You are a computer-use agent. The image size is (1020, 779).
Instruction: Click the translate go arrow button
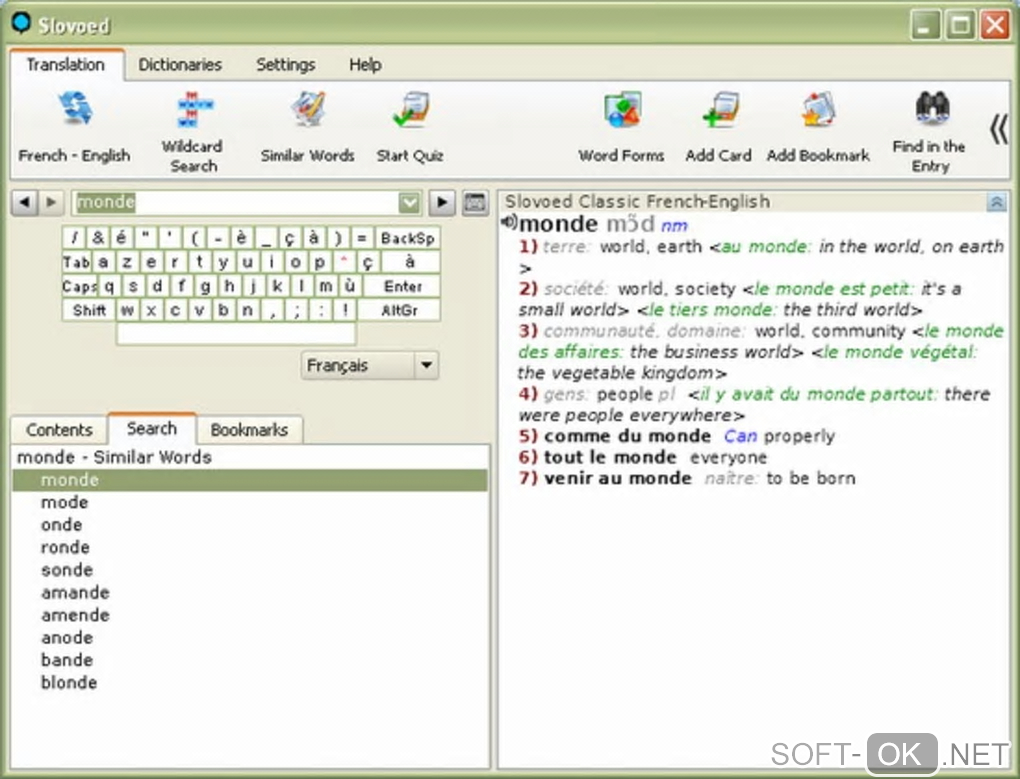click(442, 203)
